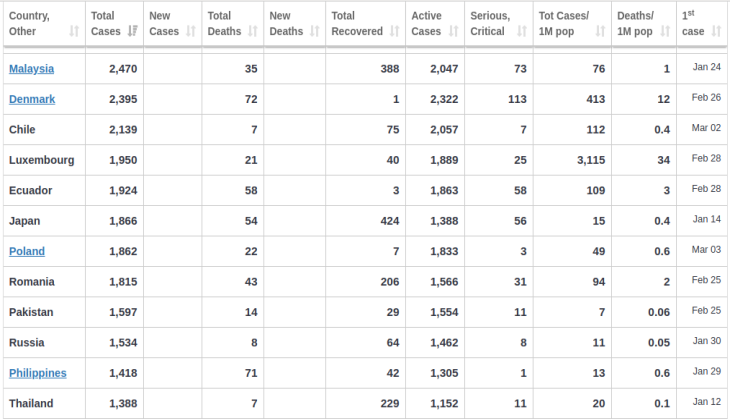This screenshot has width=730, height=419.
Task: Select the Luxembourg row name cell
Action: point(44,160)
